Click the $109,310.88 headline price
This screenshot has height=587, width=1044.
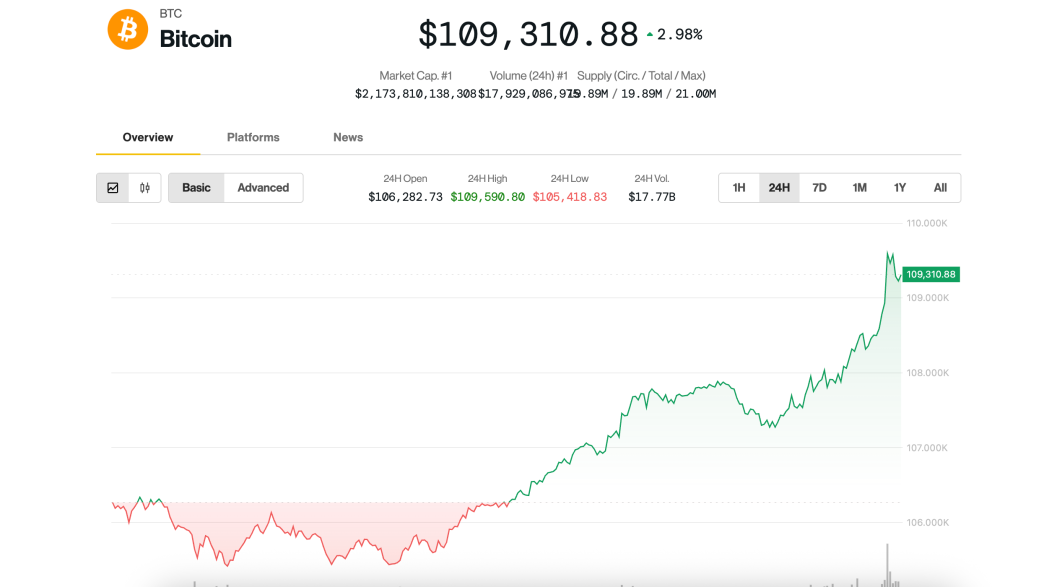[528, 34]
